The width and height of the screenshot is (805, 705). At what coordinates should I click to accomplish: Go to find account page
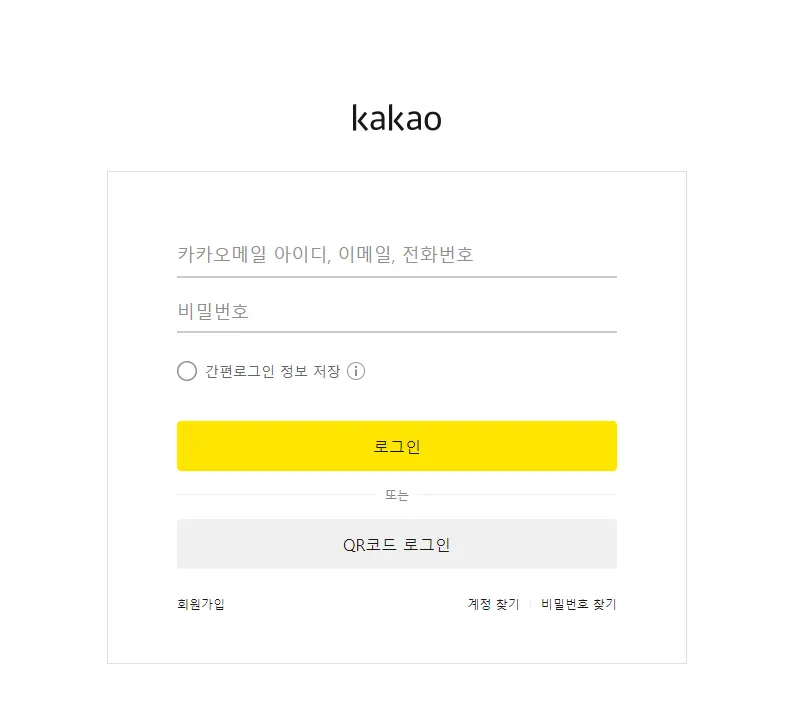click(493, 604)
